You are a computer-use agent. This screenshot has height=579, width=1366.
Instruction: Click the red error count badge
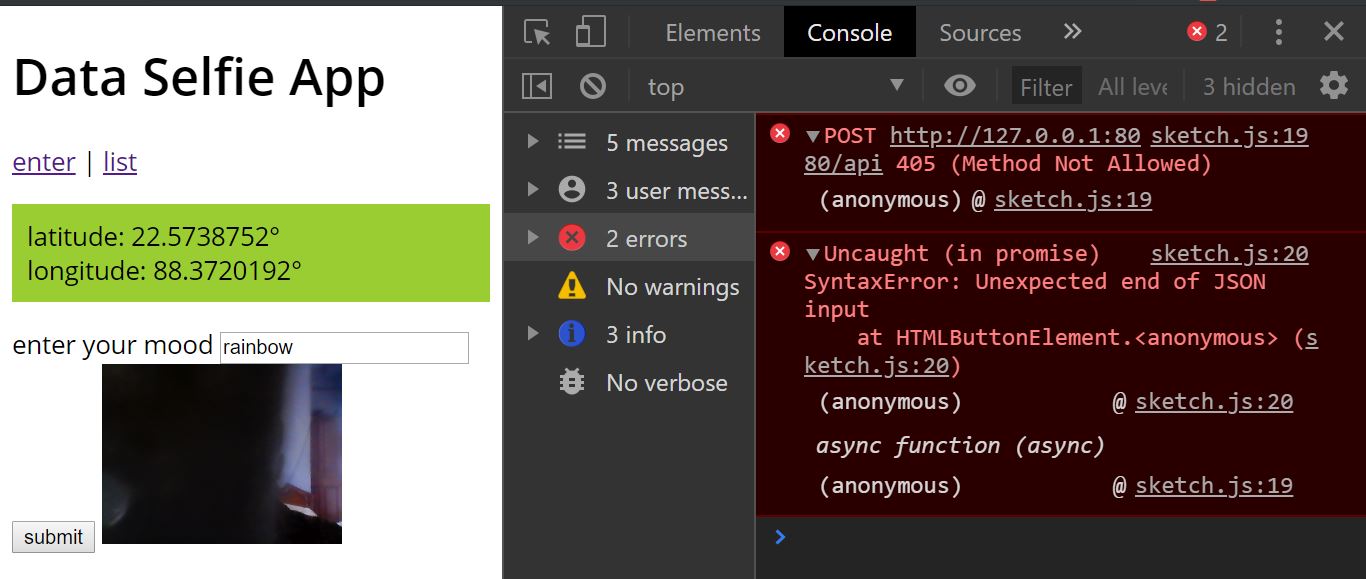pyautogui.click(x=1207, y=33)
